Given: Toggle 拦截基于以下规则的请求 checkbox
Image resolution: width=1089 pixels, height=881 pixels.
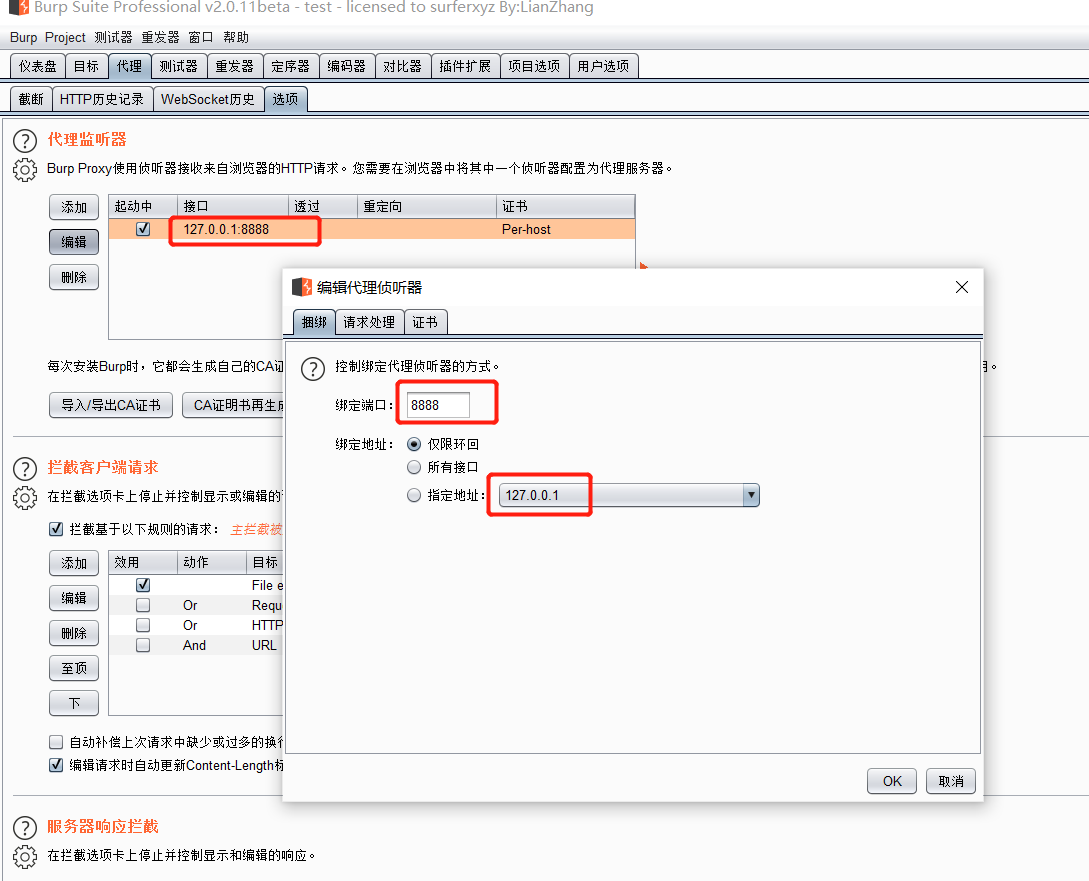Looking at the screenshot, I should pos(56,529).
